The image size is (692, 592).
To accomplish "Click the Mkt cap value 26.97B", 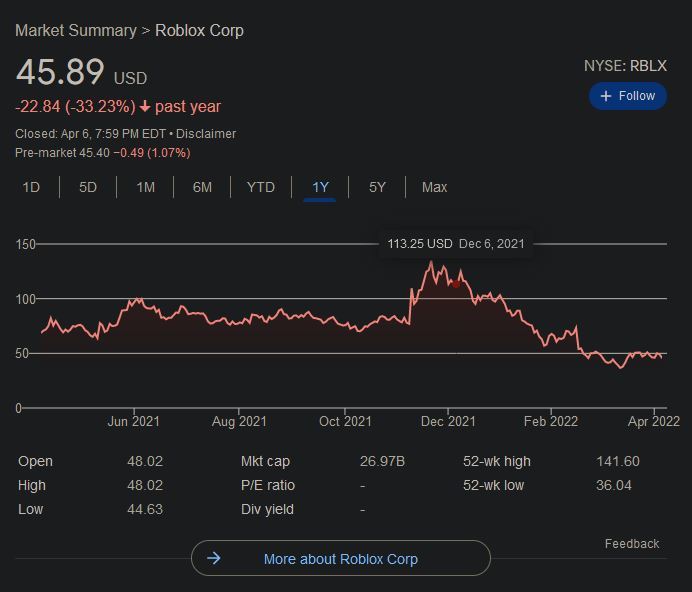I will 382,461.
